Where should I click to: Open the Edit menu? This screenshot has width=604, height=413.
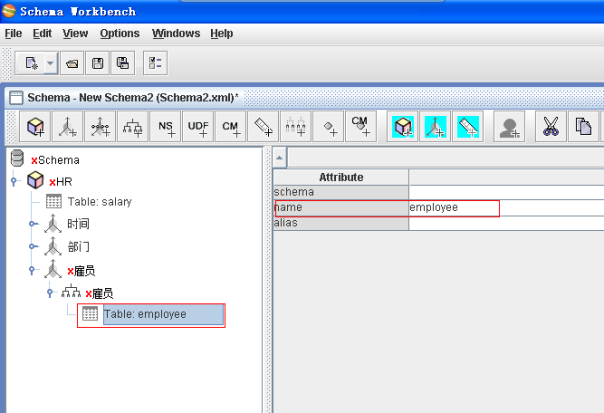pos(42,34)
